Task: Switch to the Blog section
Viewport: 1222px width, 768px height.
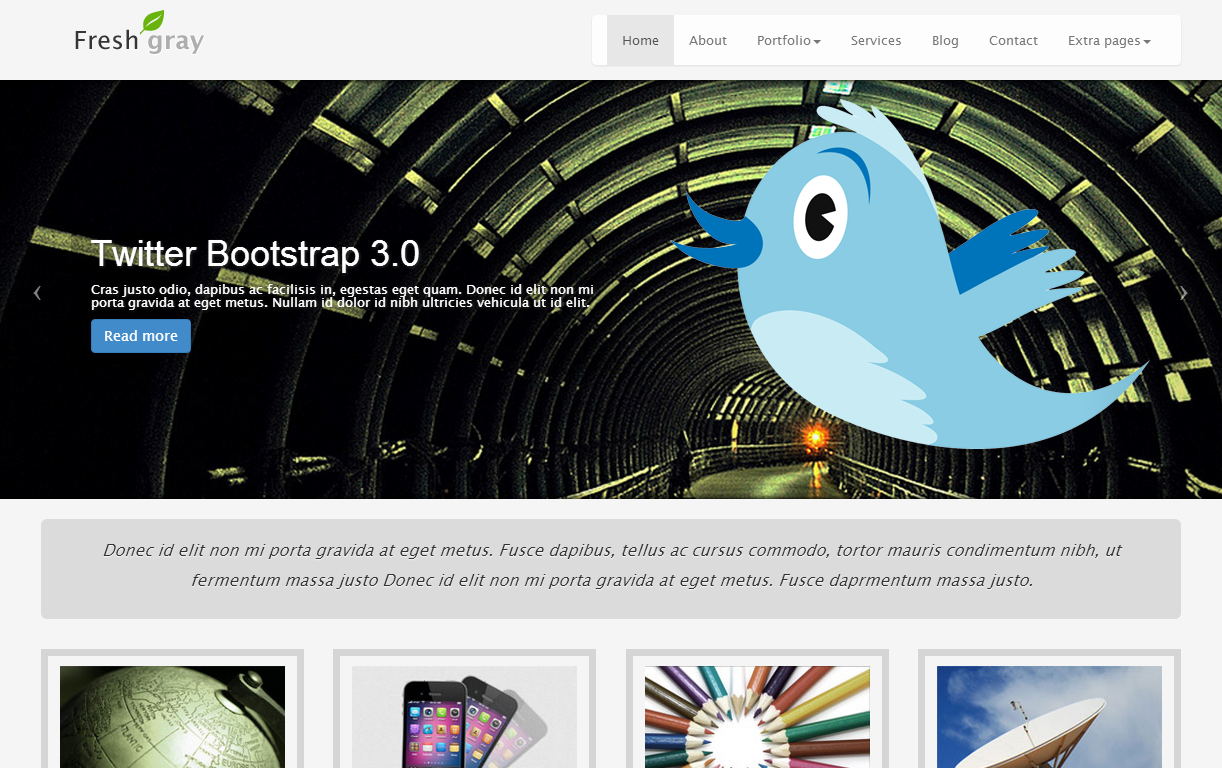Action: pos(945,40)
